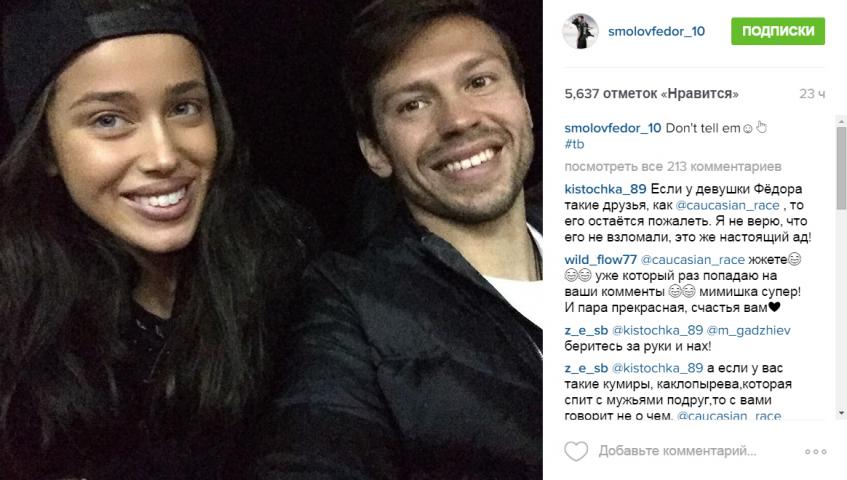
Task: Open @caucasian_race mention in first comment
Action: coord(728,205)
